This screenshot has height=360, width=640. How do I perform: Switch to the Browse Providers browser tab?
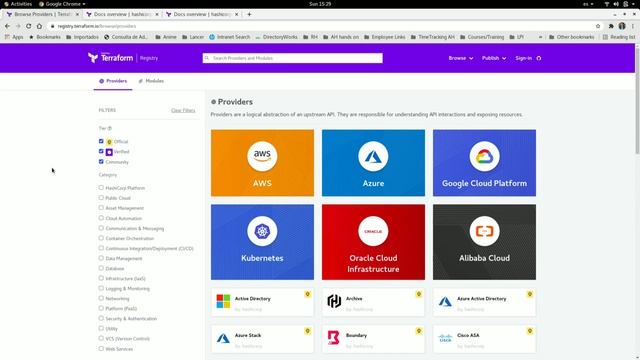coord(42,14)
